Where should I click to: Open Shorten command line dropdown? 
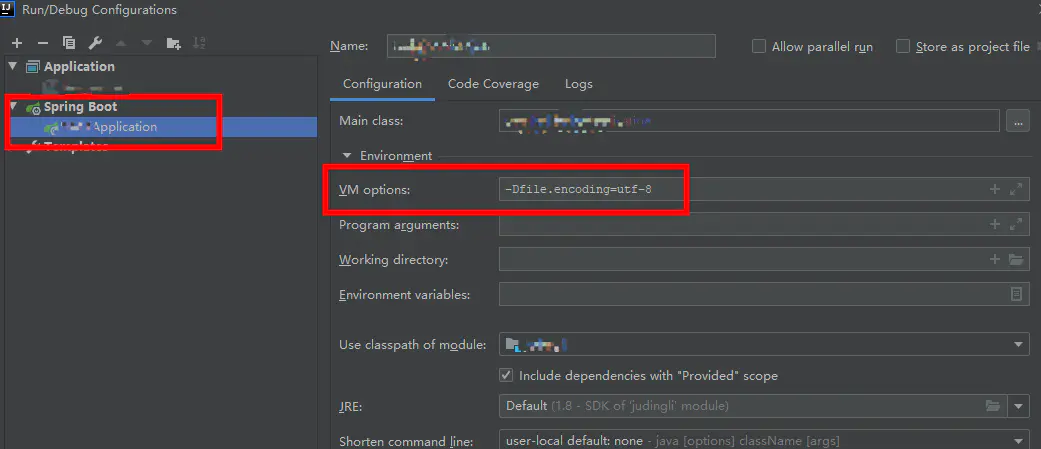[x=1018, y=440]
